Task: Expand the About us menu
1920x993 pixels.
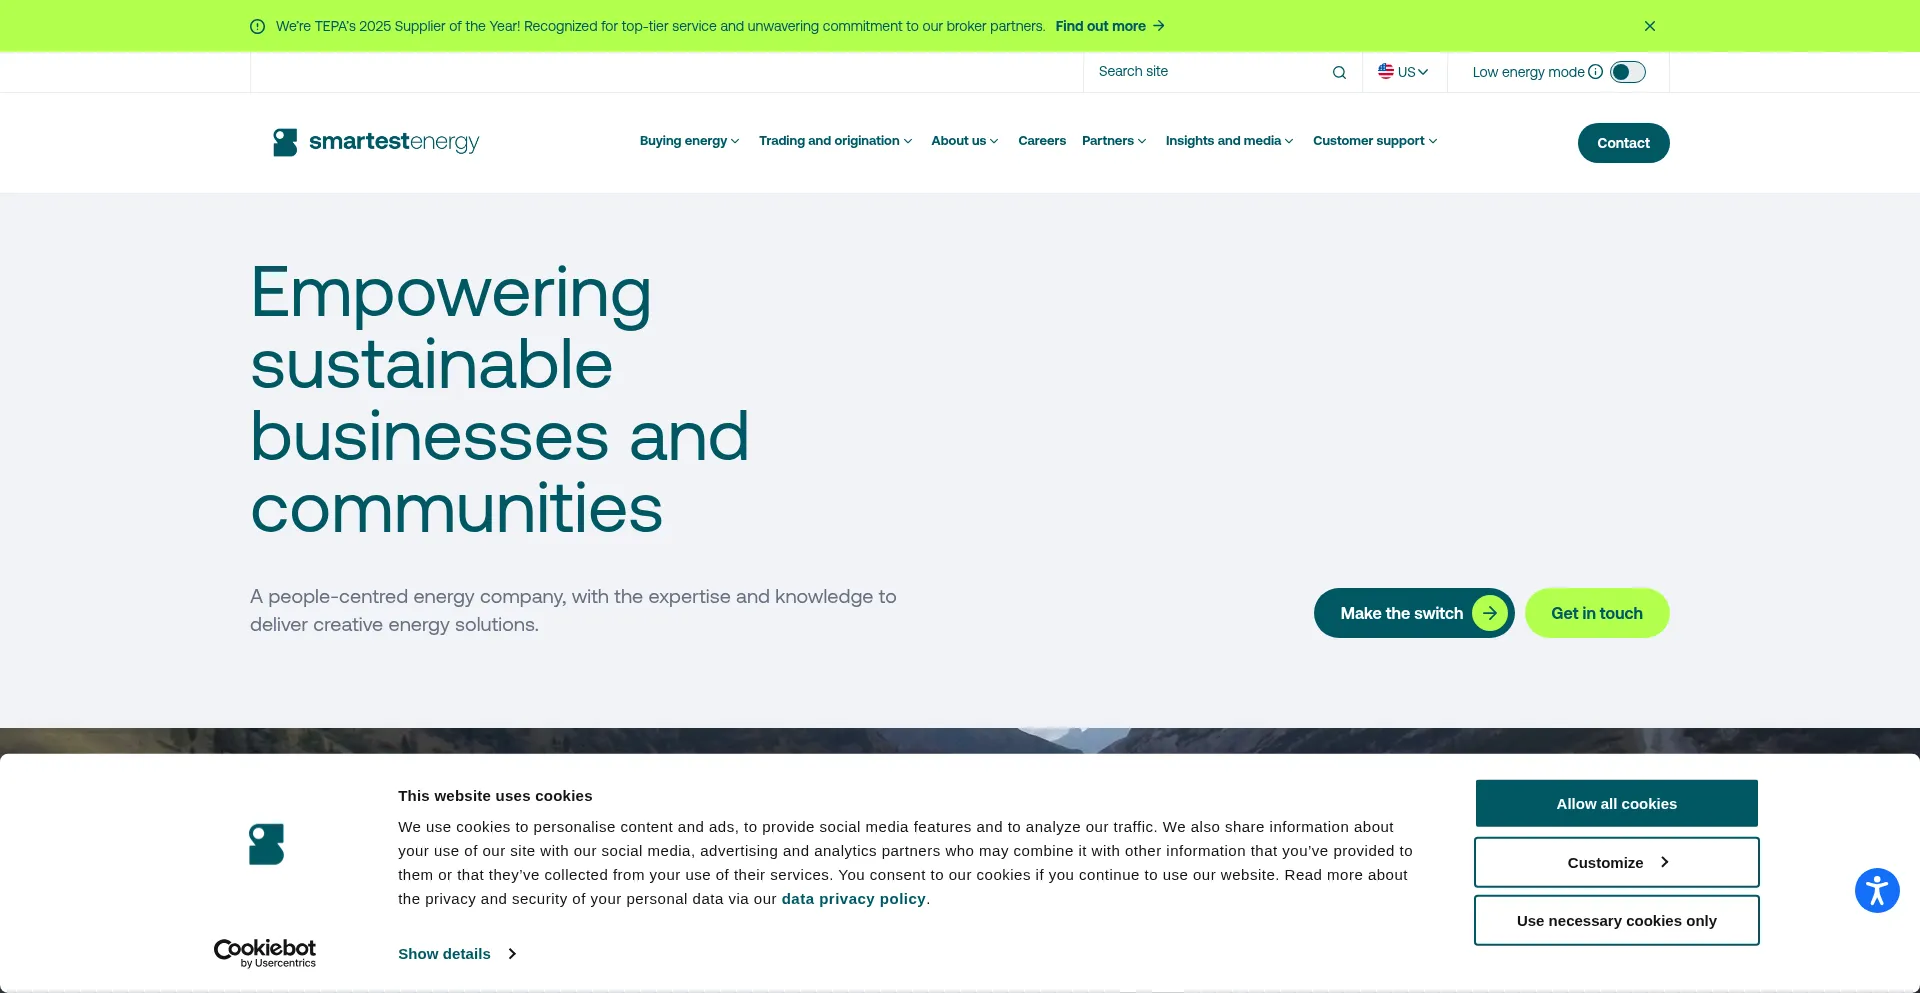Action: [x=964, y=141]
